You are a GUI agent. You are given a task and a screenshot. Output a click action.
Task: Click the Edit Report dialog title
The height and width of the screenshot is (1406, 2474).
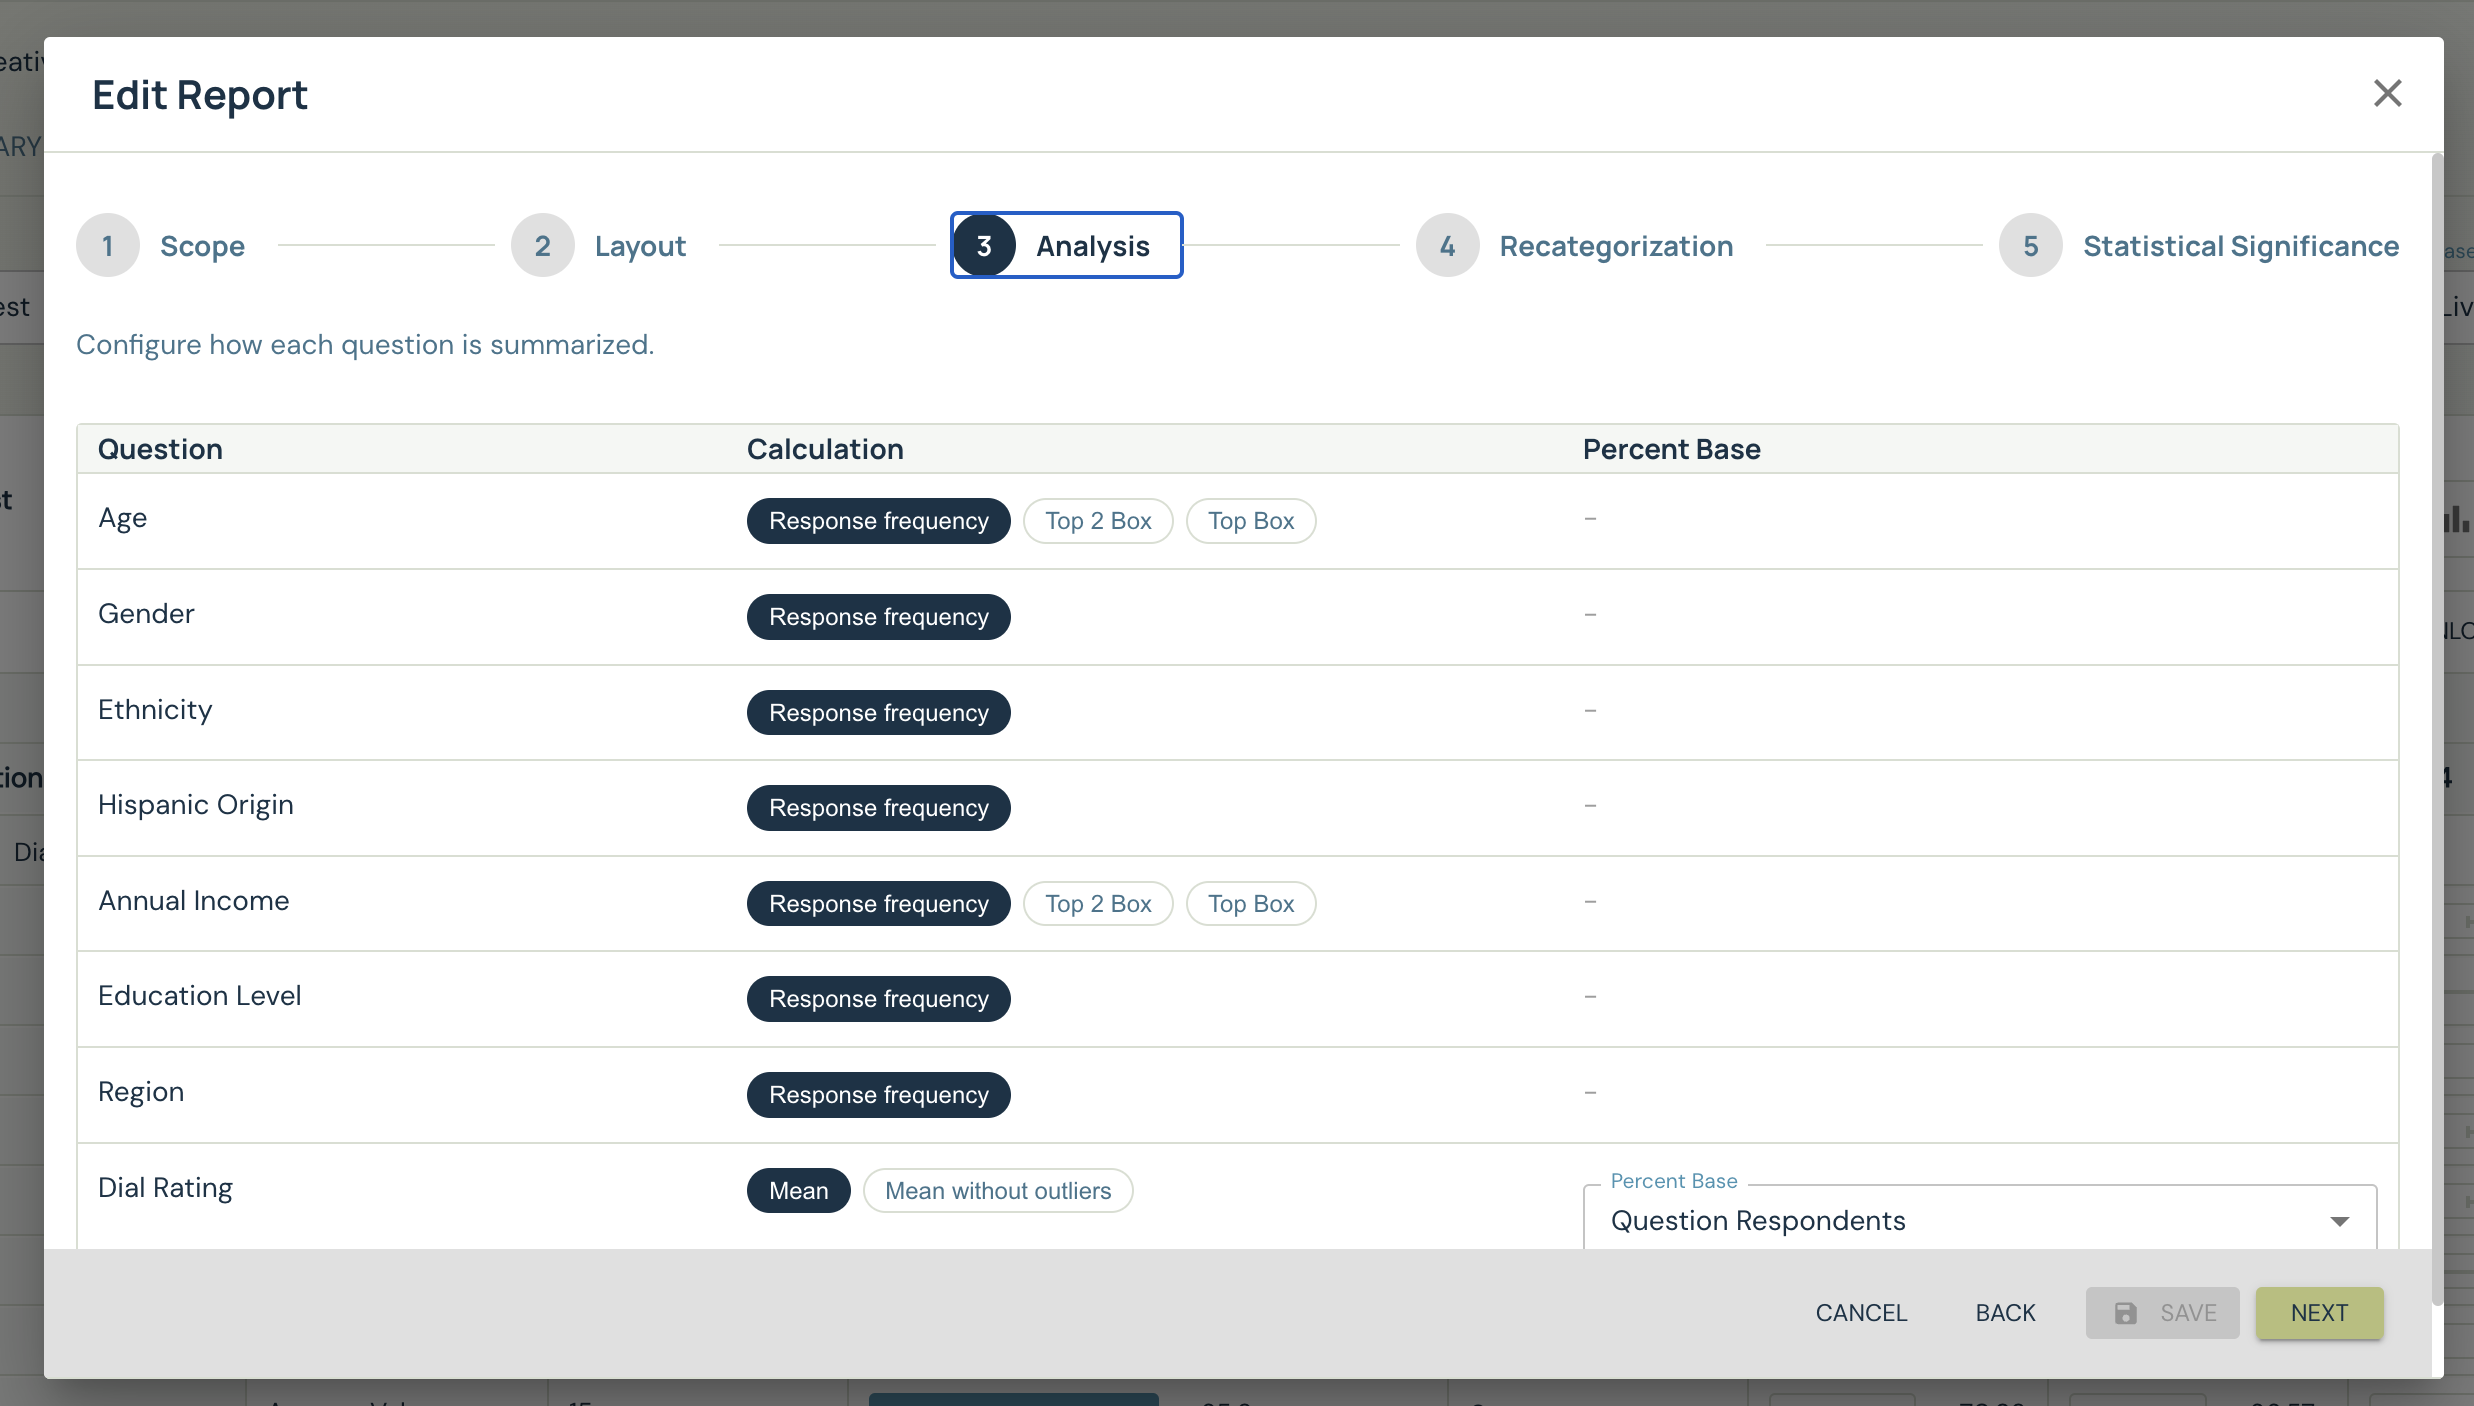click(200, 95)
